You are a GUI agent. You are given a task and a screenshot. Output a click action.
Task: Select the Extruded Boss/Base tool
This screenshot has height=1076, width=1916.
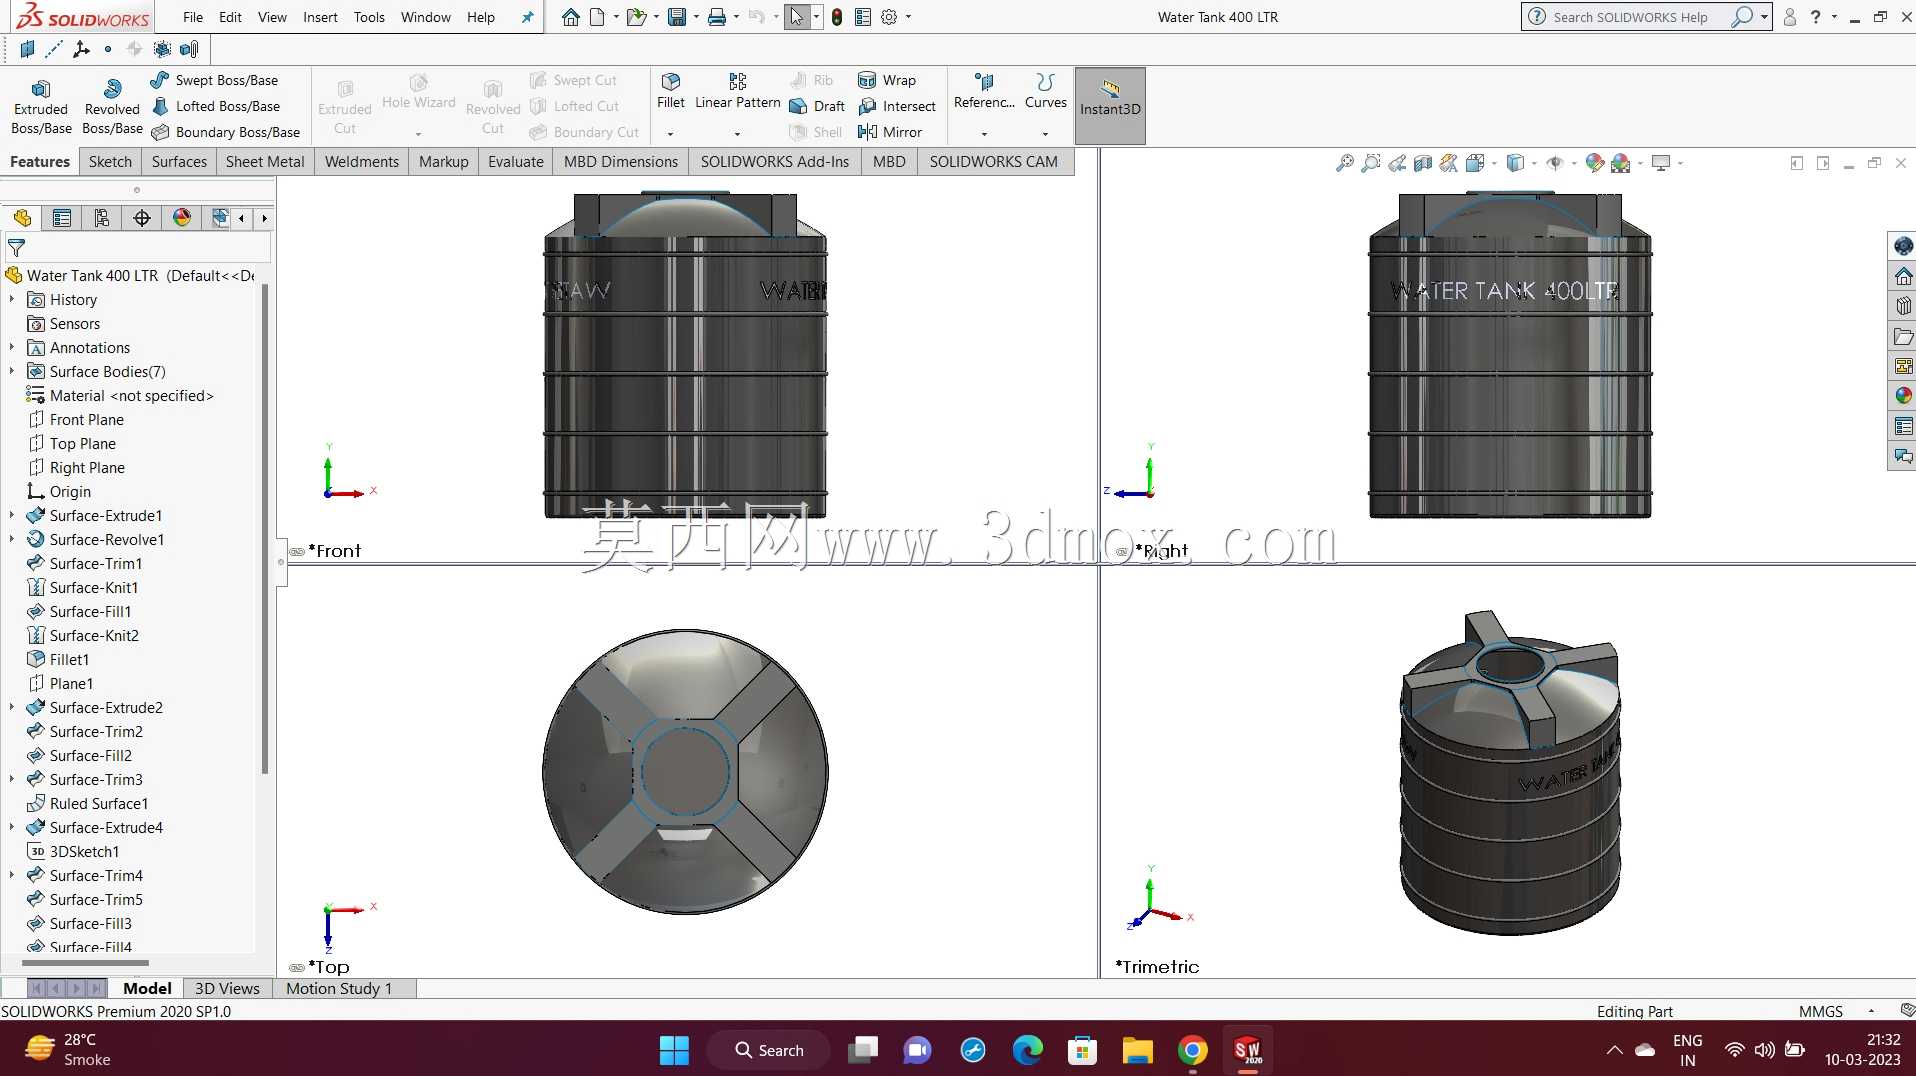tap(41, 106)
